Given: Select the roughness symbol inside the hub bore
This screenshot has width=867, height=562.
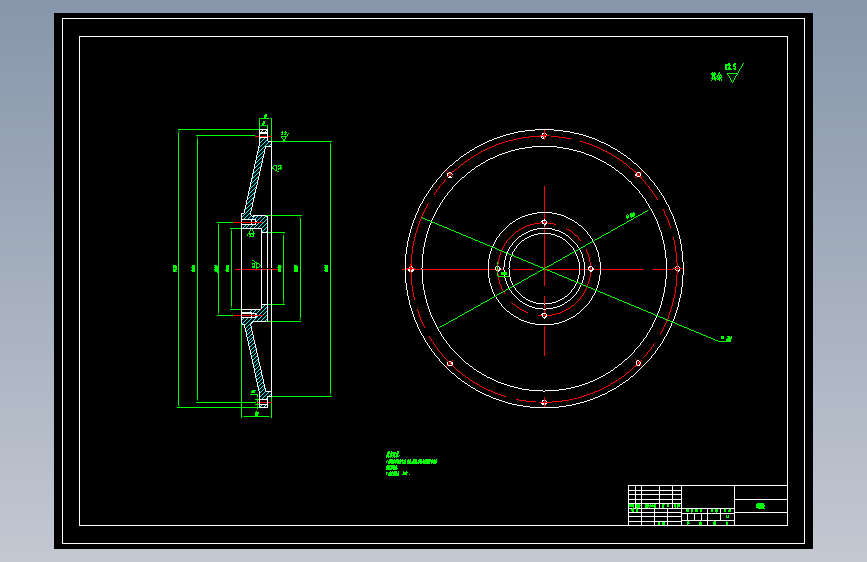Looking at the screenshot, I should [256, 264].
